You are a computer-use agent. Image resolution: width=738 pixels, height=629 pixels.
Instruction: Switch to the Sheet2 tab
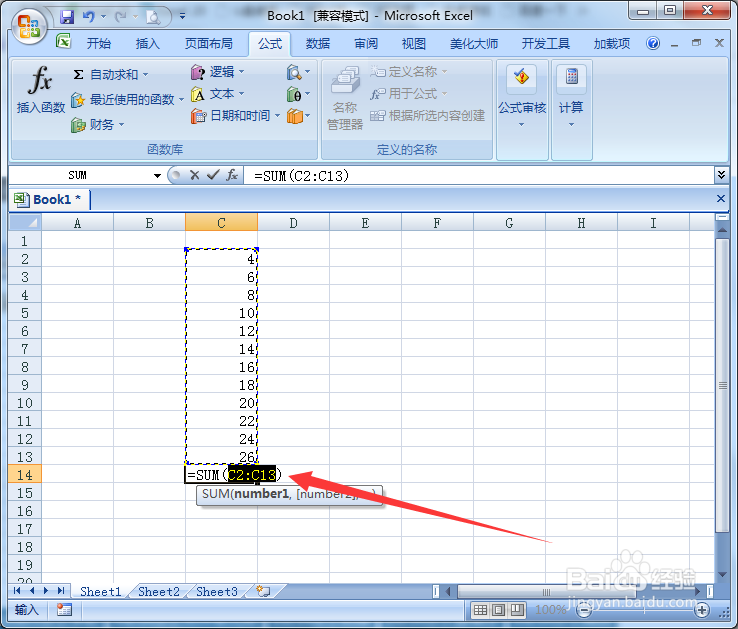pos(159,591)
